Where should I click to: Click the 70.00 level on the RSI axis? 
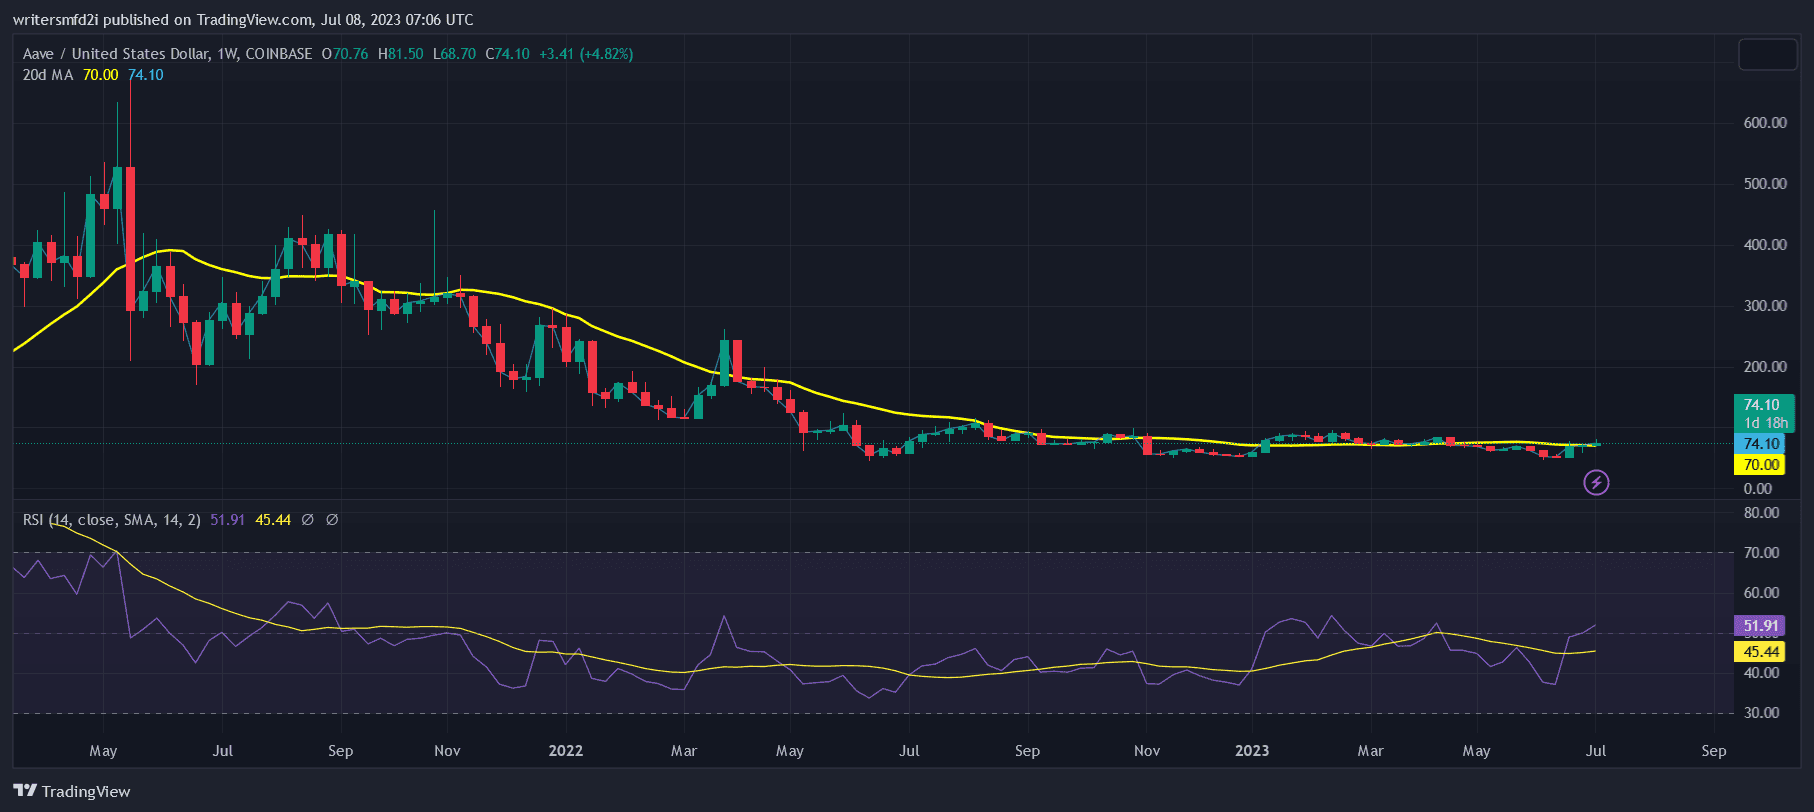1761,553
